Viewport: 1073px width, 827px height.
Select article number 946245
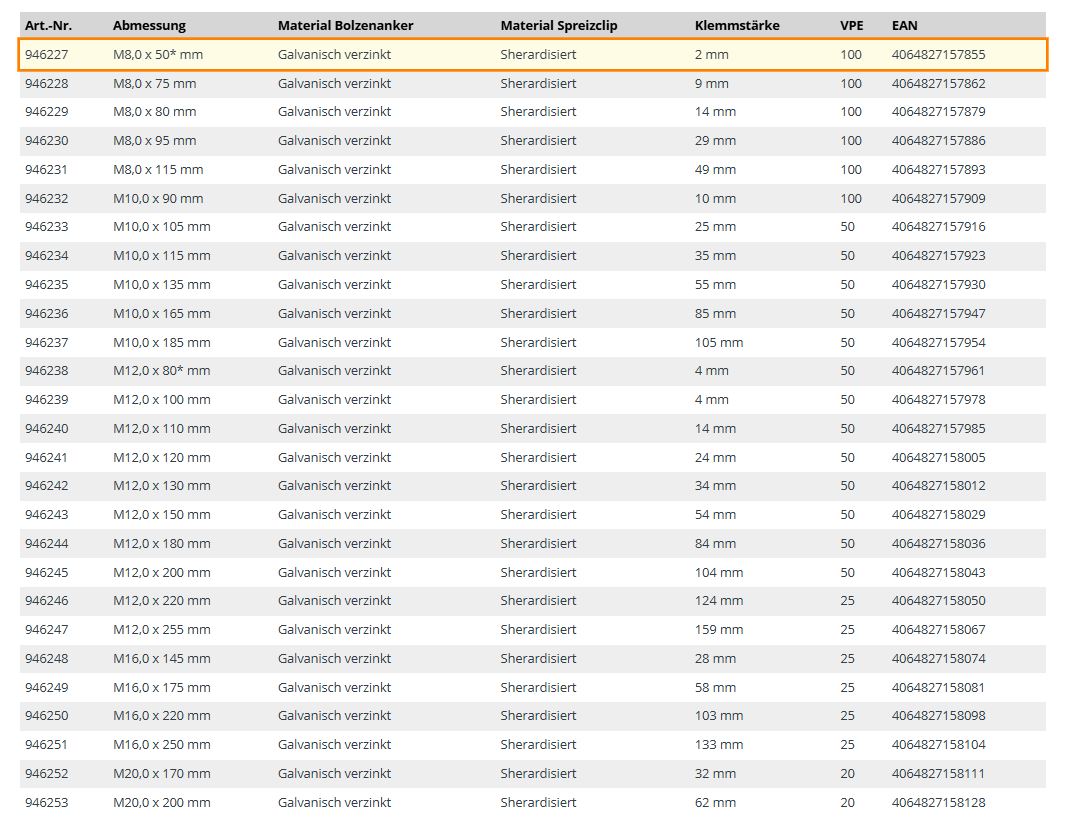47,573
